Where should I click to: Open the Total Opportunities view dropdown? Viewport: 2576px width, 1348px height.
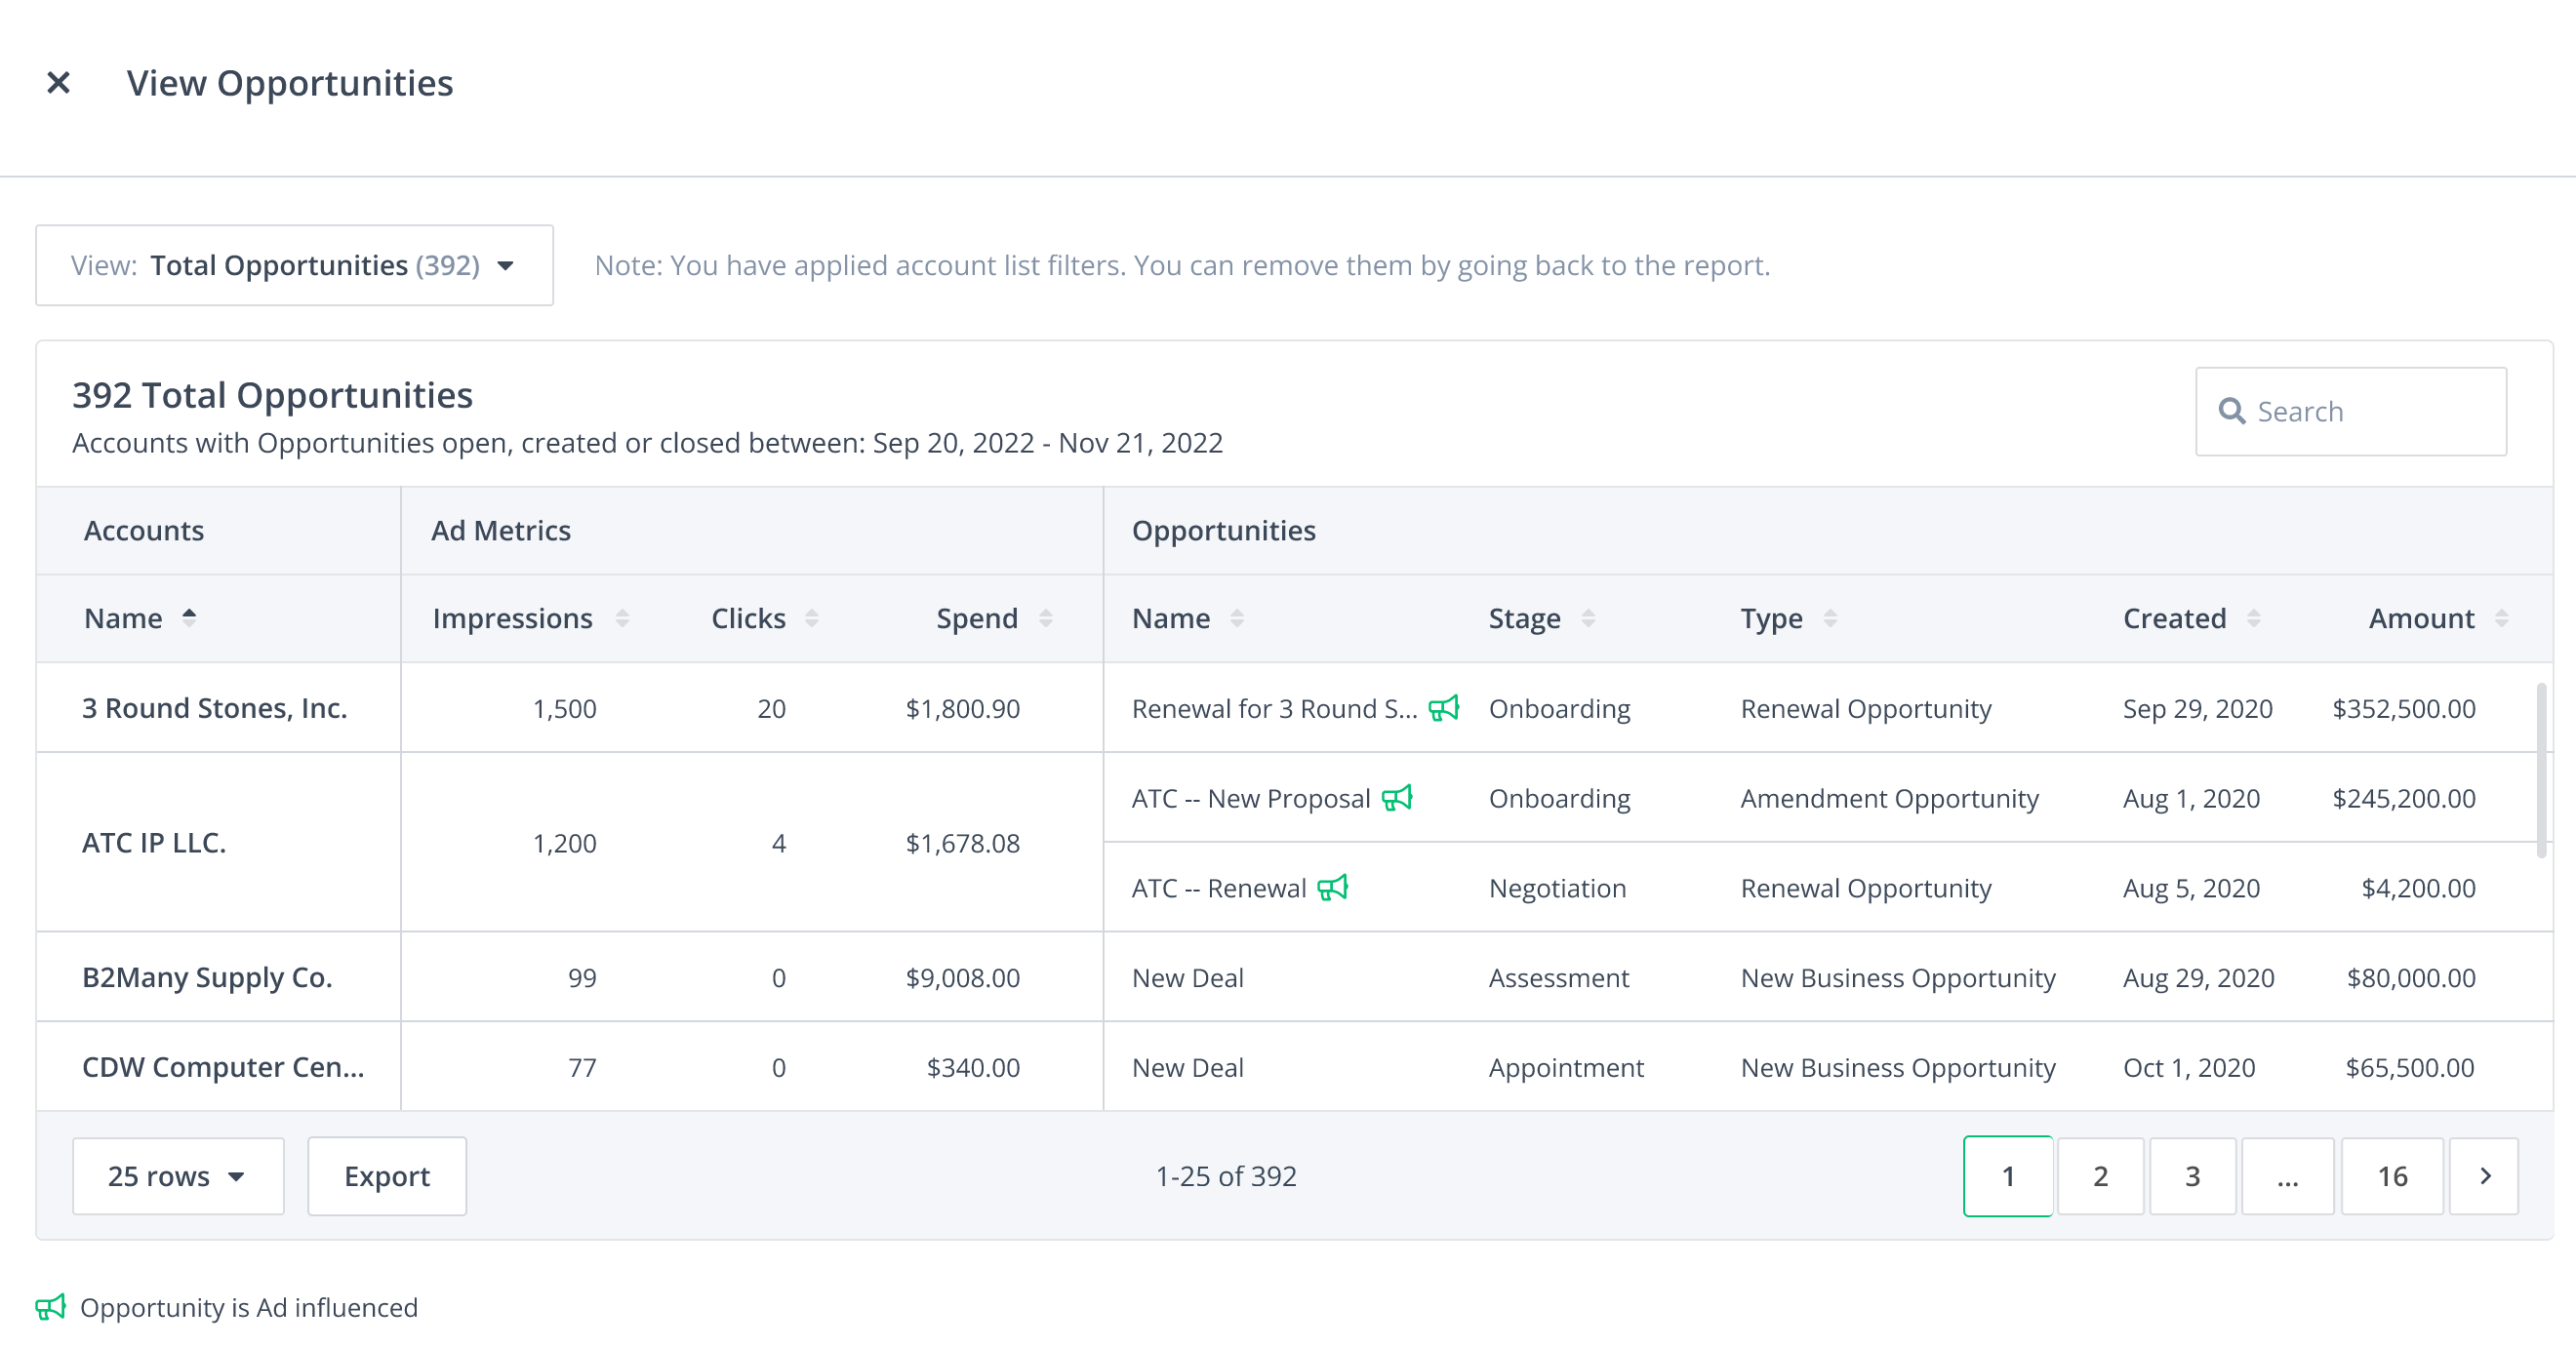tap(294, 265)
